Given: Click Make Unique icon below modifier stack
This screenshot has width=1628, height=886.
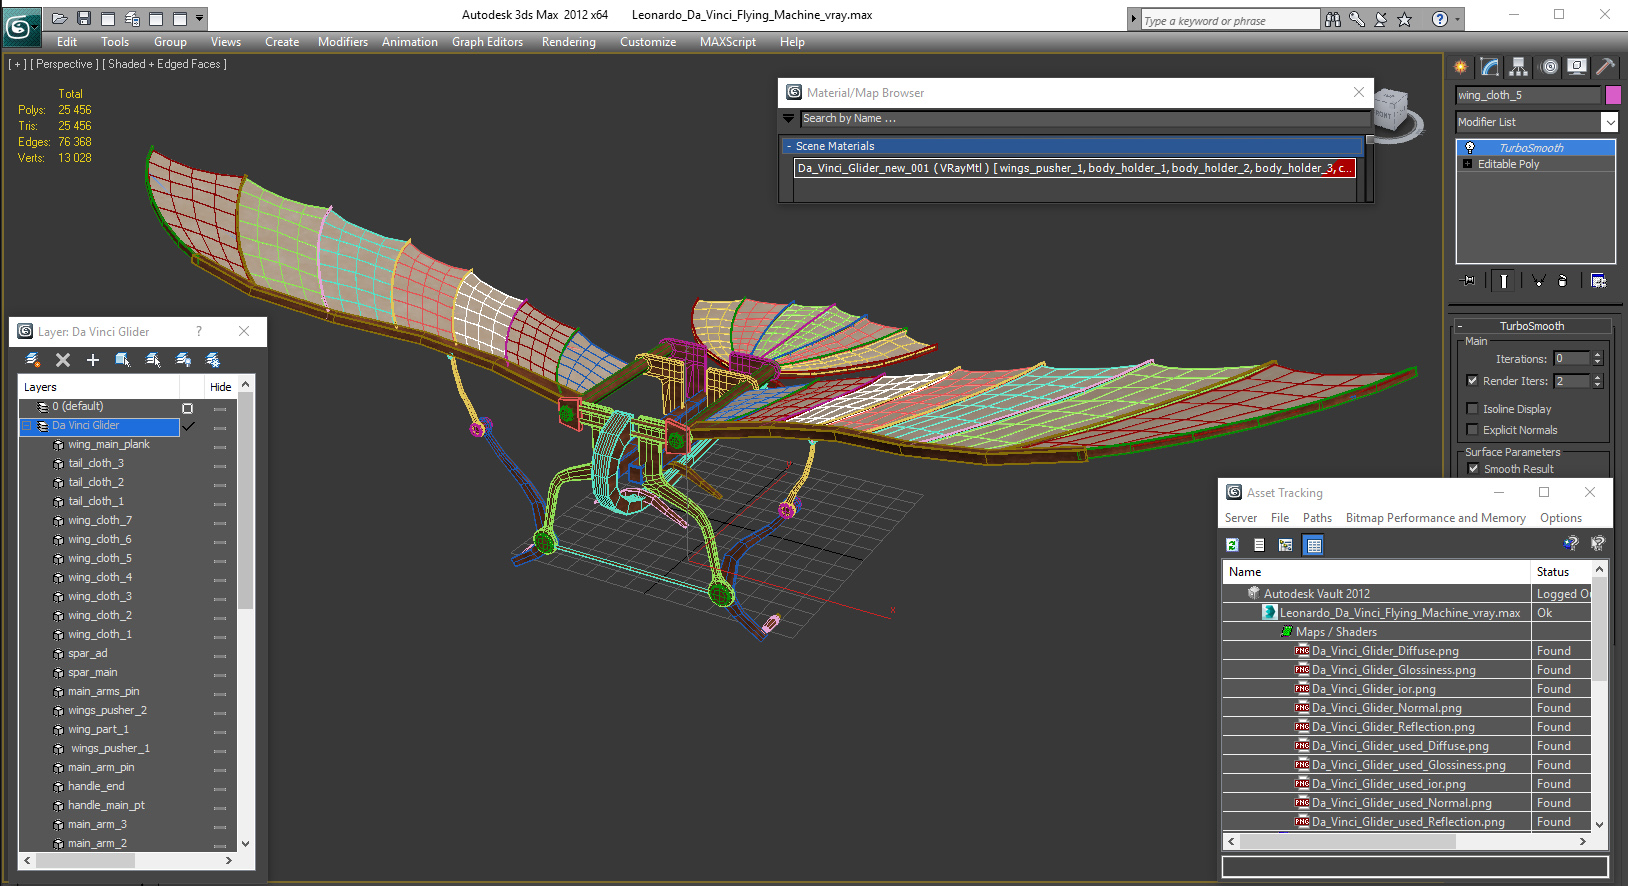Looking at the screenshot, I should pyautogui.click(x=1538, y=281).
